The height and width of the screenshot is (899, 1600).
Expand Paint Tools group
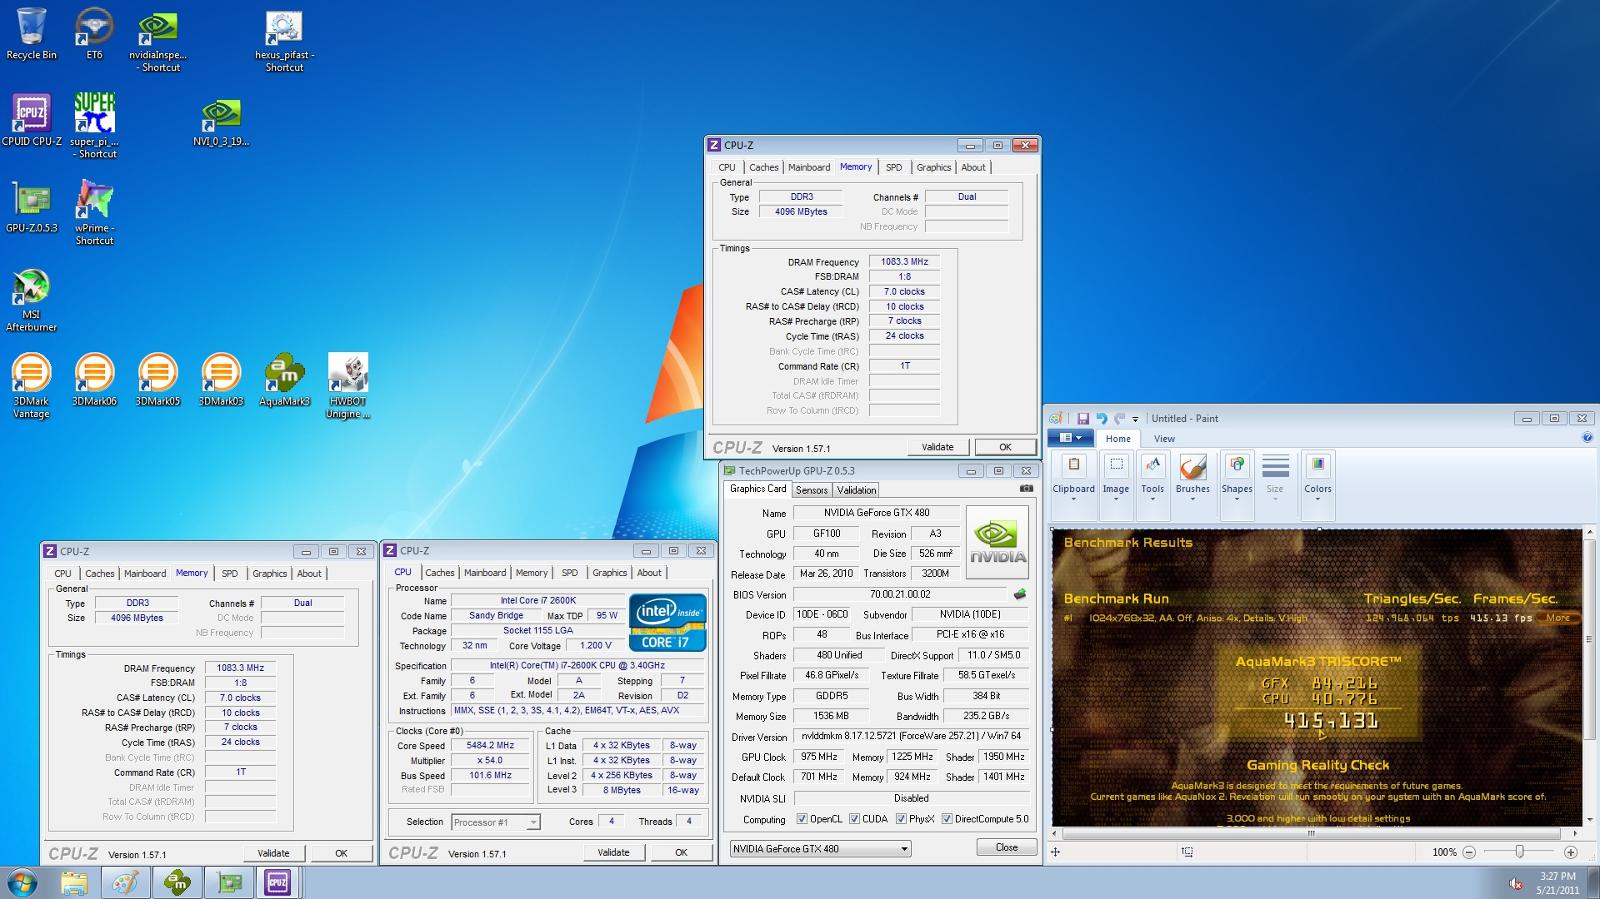pos(1152,485)
